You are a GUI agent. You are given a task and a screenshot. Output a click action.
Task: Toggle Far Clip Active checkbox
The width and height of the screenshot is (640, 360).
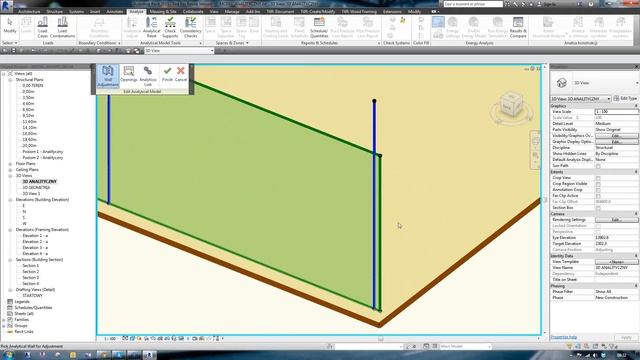pos(598,196)
